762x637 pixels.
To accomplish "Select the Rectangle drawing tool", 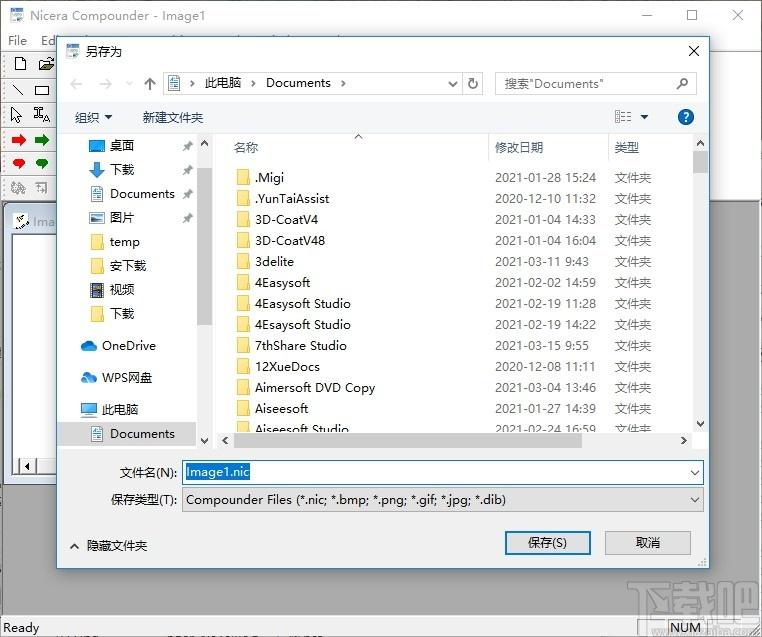I will (x=42, y=90).
